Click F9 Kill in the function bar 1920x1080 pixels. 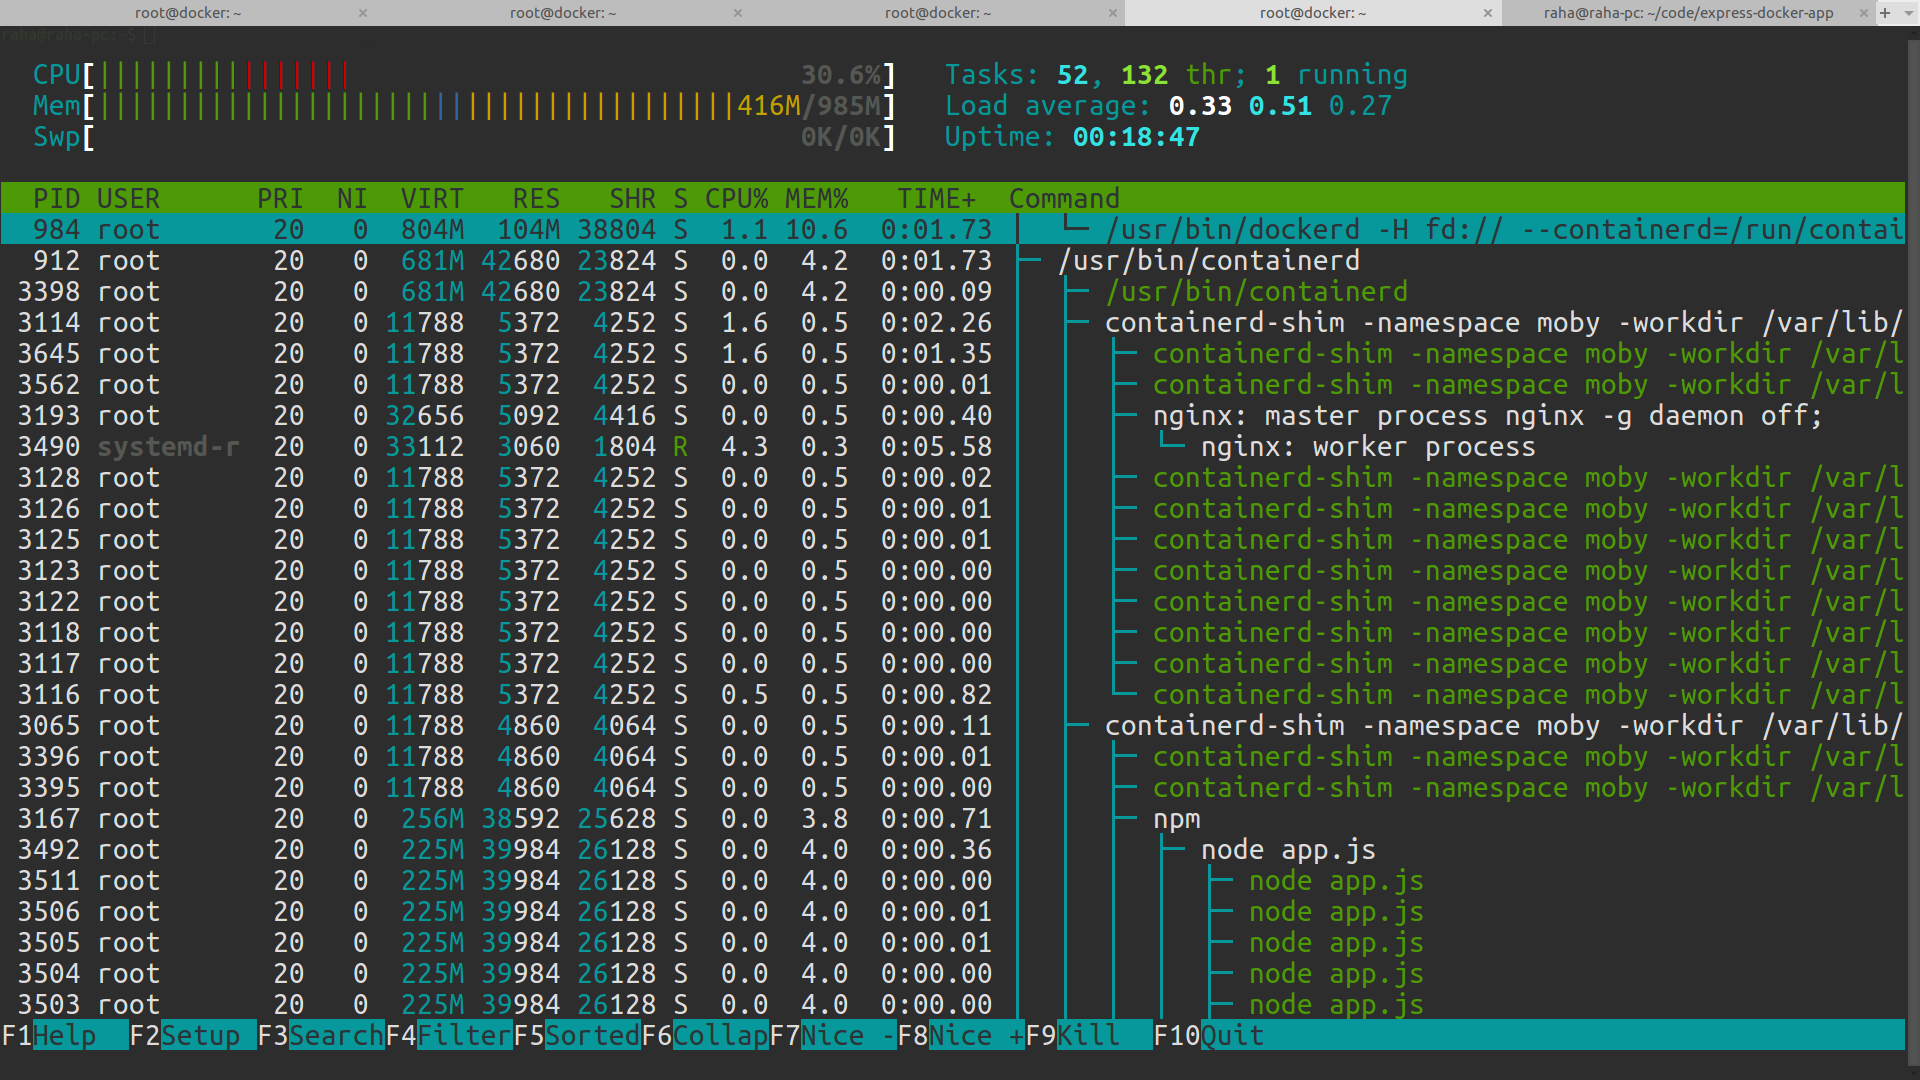click(x=1089, y=1035)
